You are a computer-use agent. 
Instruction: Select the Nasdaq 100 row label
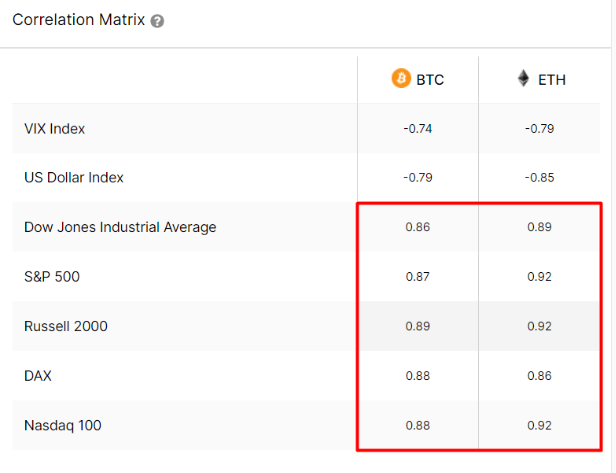click(x=63, y=425)
